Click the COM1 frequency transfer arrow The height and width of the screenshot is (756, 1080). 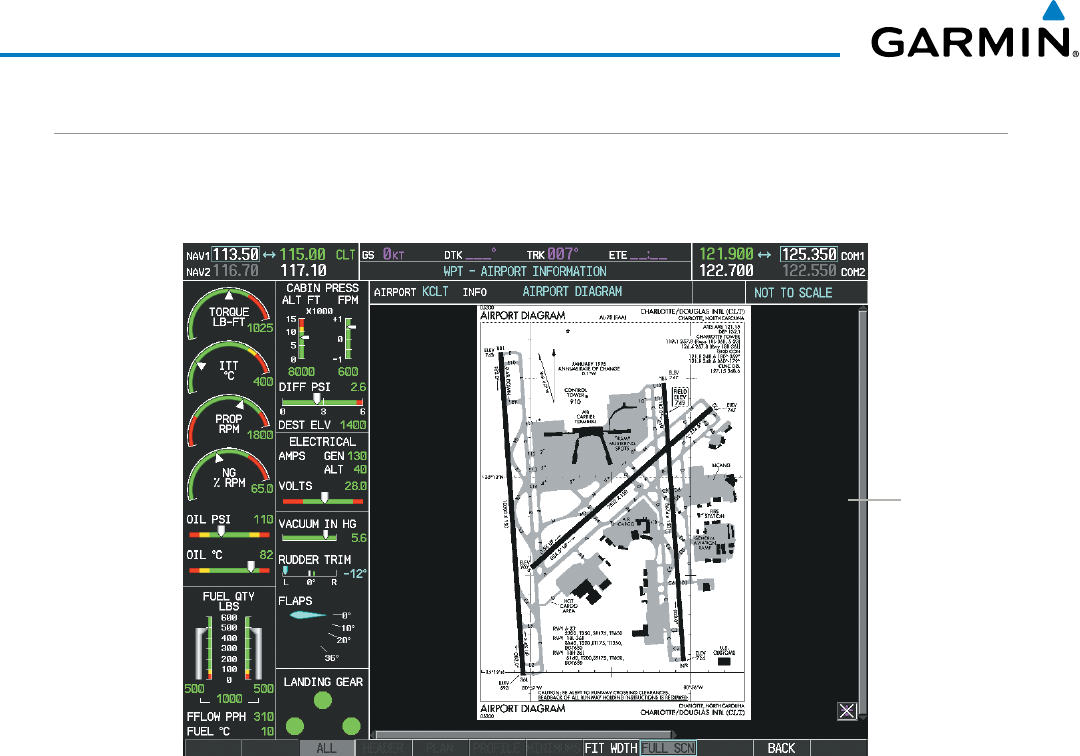765,255
